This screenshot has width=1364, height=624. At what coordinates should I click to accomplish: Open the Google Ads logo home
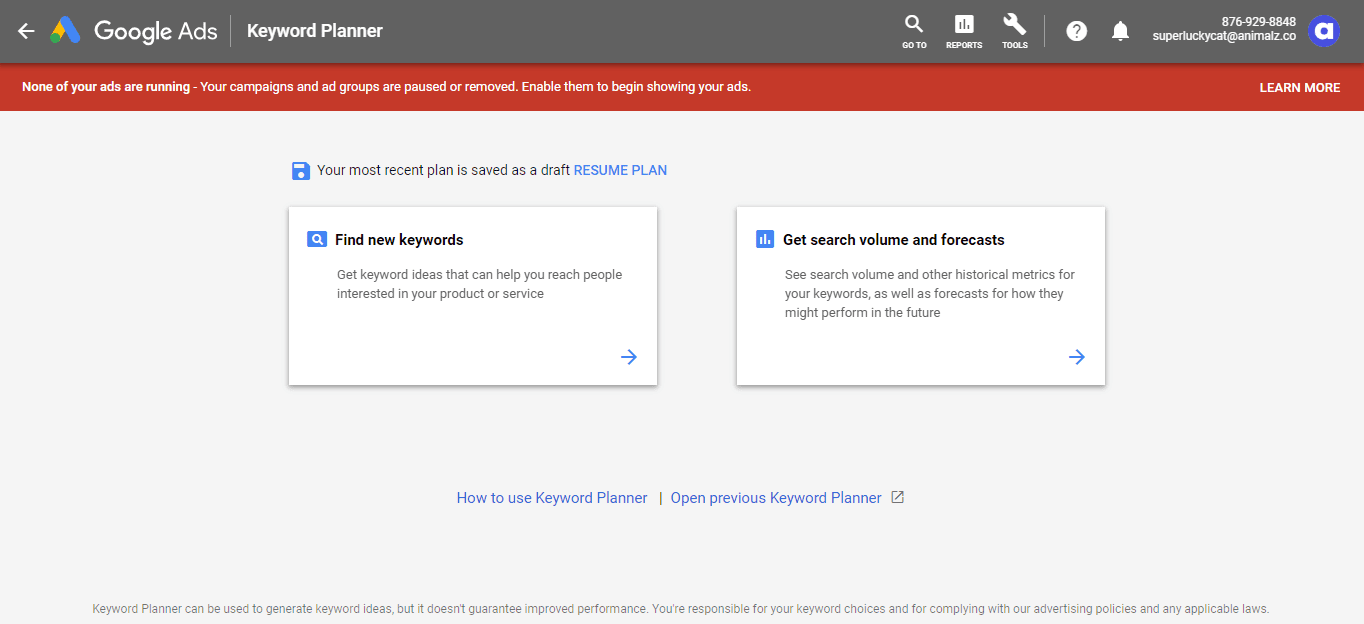(134, 31)
